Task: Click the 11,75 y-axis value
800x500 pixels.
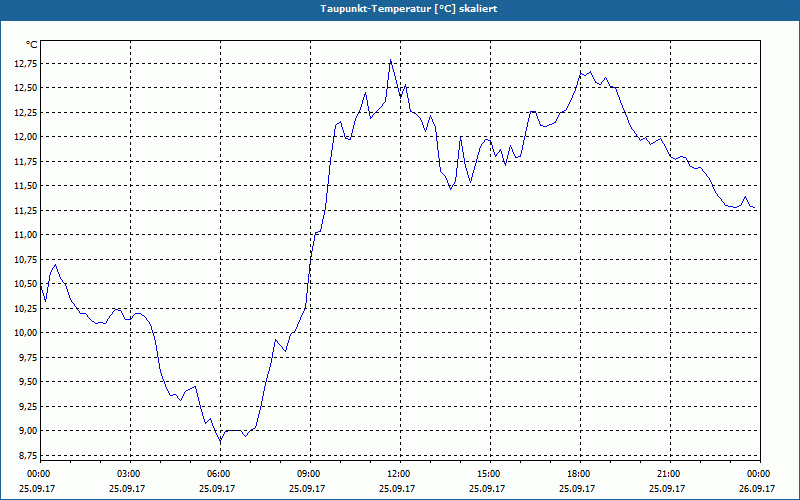Action: [28, 161]
